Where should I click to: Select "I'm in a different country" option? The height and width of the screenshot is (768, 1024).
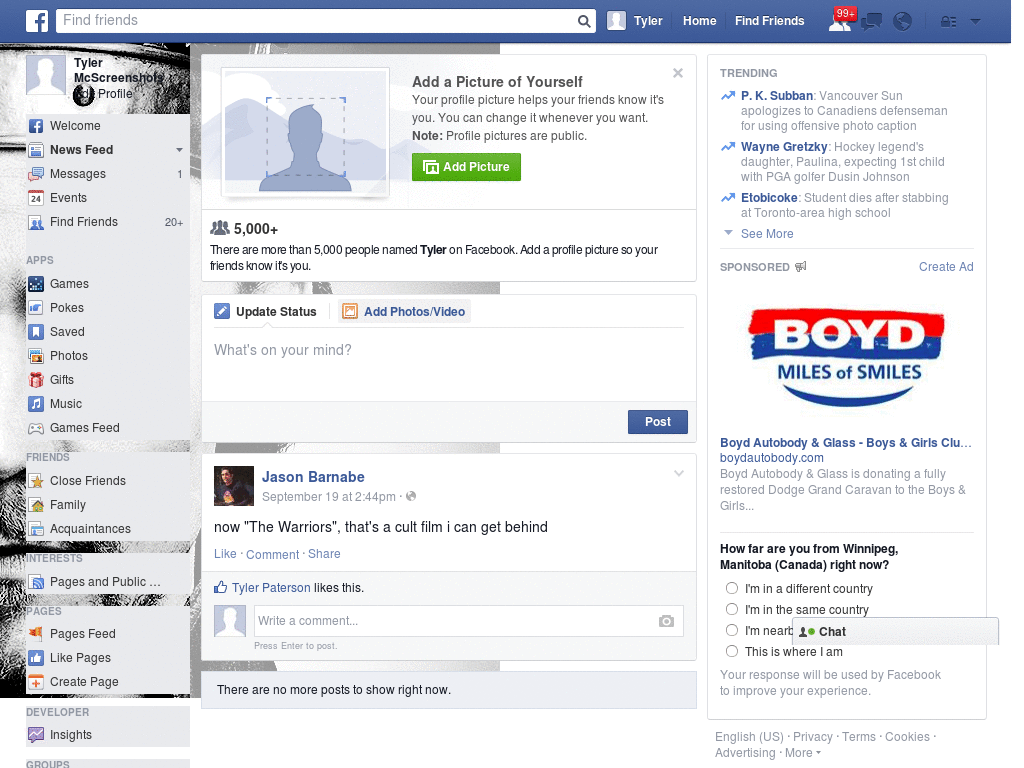click(x=732, y=588)
